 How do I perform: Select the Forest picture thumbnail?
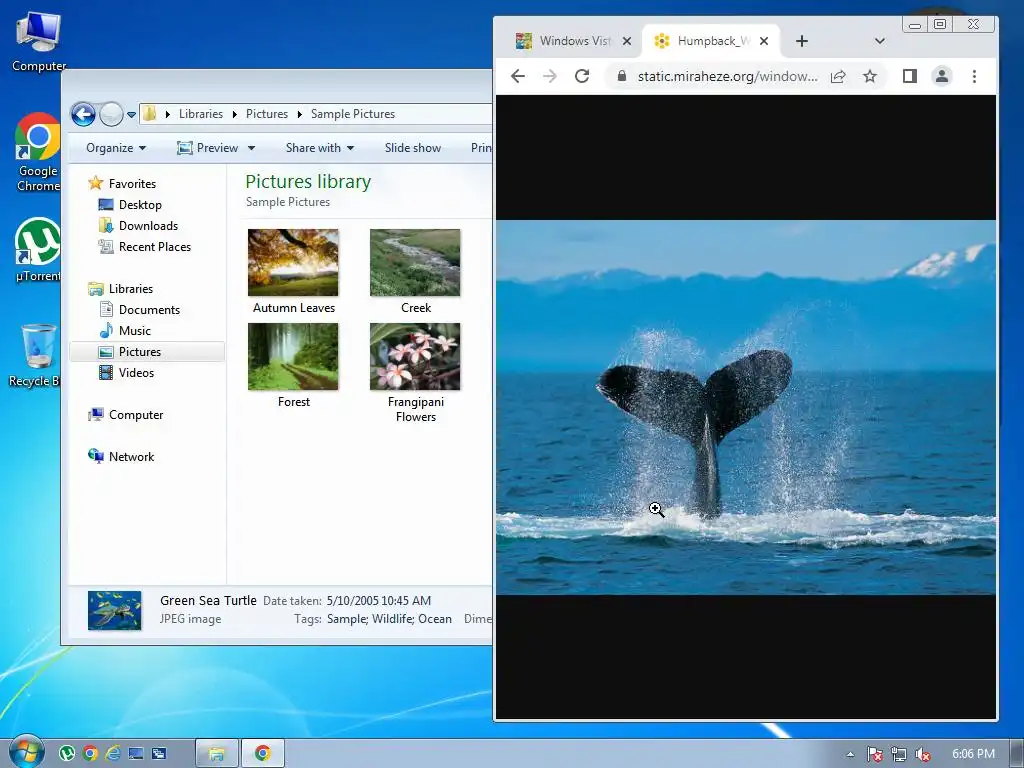pos(293,357)
